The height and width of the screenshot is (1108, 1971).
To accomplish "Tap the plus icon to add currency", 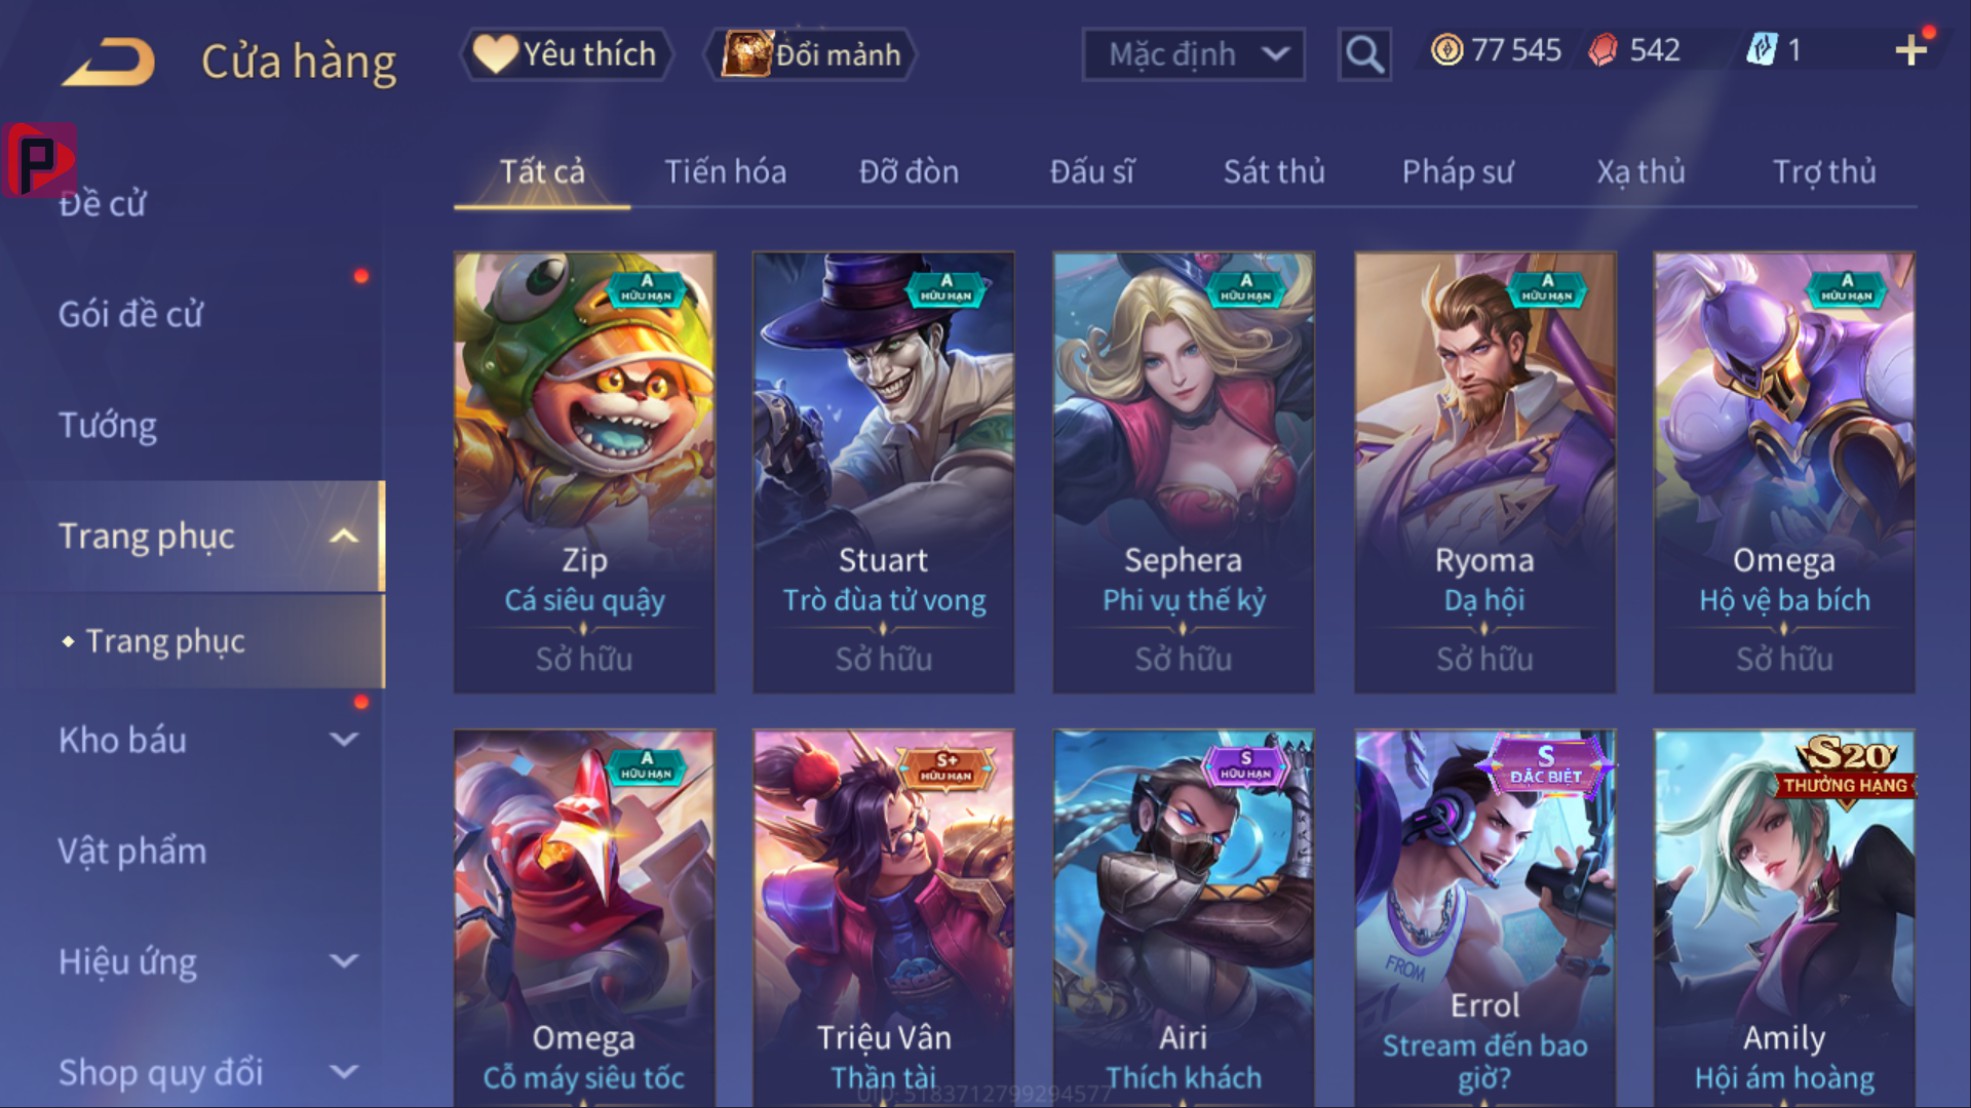I will tap(1911, 50).
